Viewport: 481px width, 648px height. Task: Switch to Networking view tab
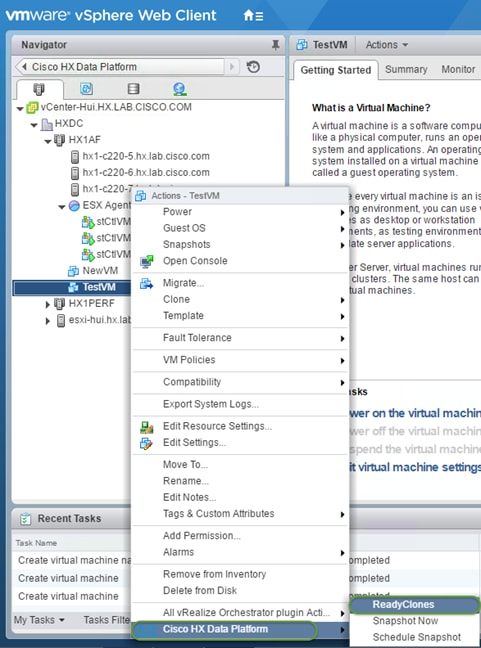click(x=179, y=88)
